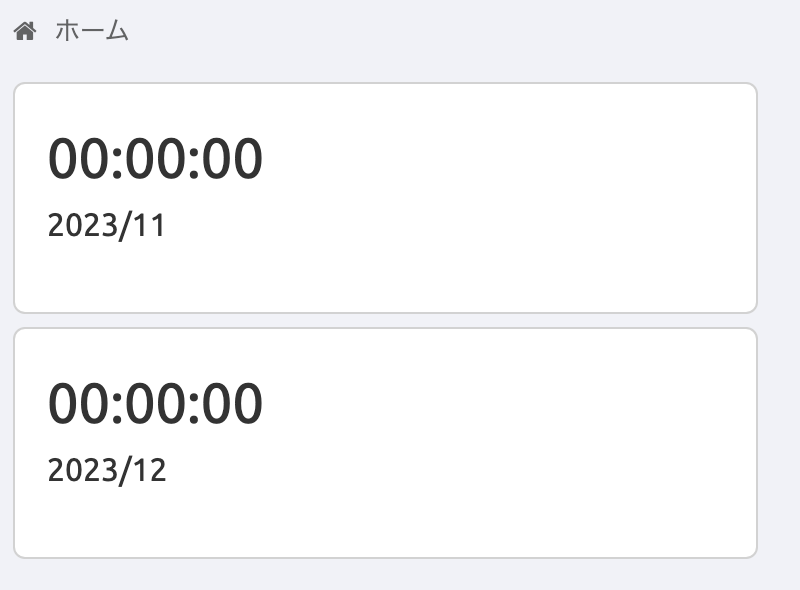Click the home icon in the breadcrumb
Image resolution: width=800 pixels, height=590 pixels.
click(24, 31)
